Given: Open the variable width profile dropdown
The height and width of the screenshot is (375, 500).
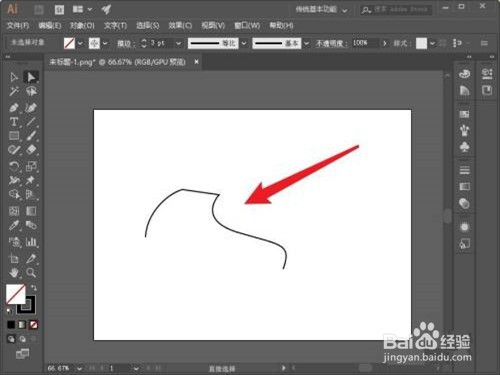Looking at the screenshot, I should (244, 43).
